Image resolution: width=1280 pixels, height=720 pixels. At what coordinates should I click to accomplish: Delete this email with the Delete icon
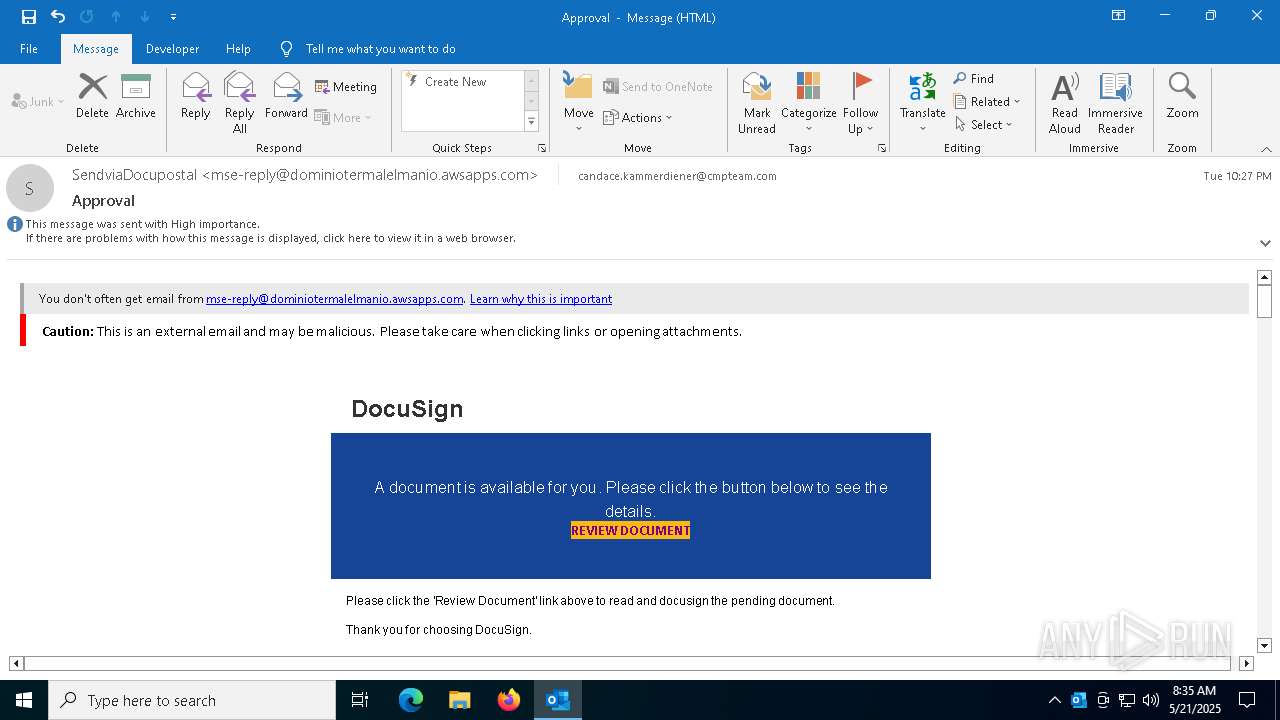92,96
